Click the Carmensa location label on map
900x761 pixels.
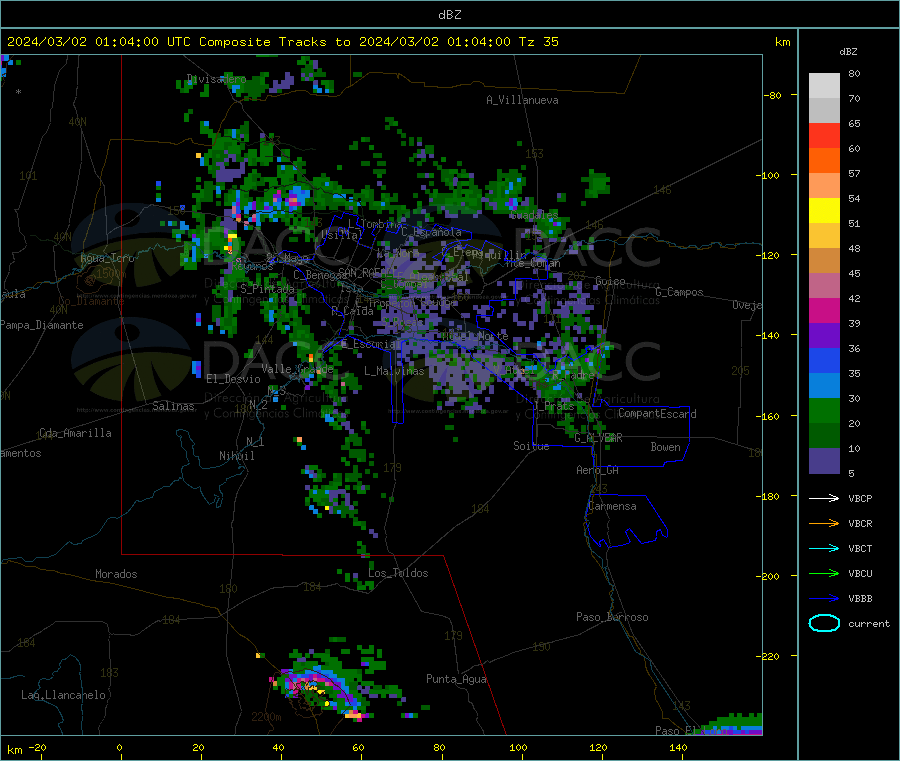[x=612, y=506]
